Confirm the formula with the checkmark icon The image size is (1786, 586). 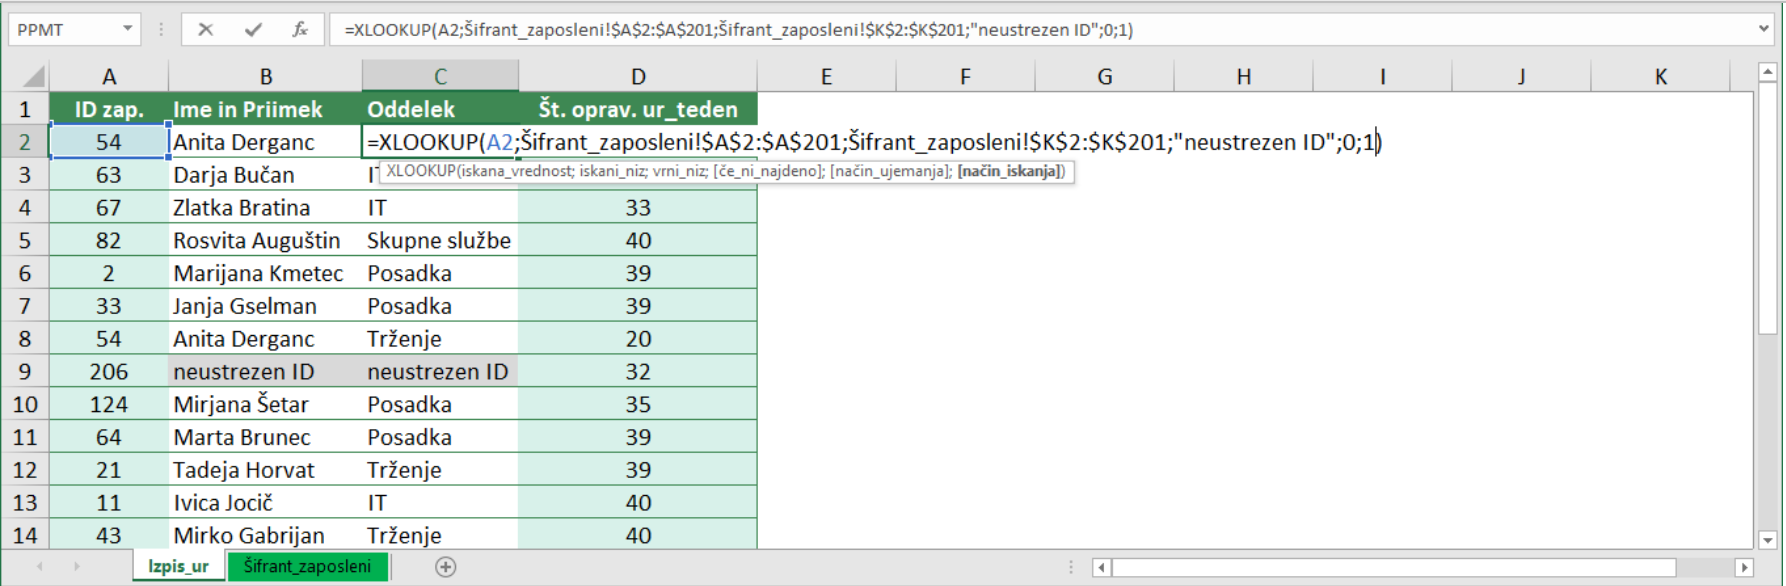(x=253, y=30)
